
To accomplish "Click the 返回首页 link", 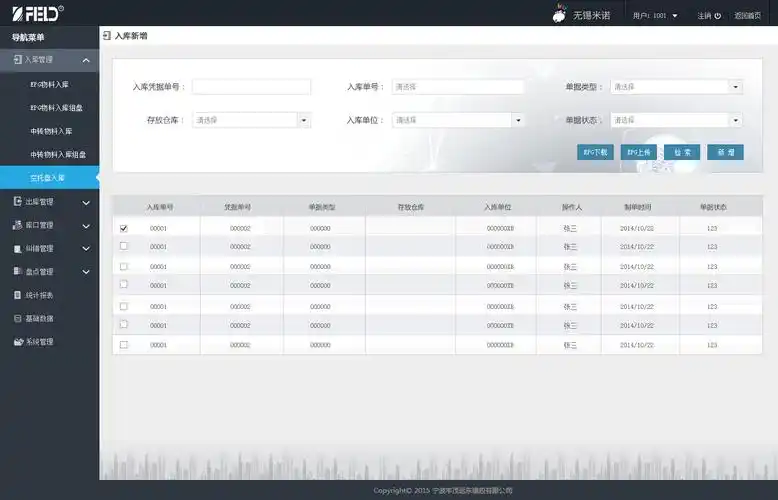I will (748, 16).
